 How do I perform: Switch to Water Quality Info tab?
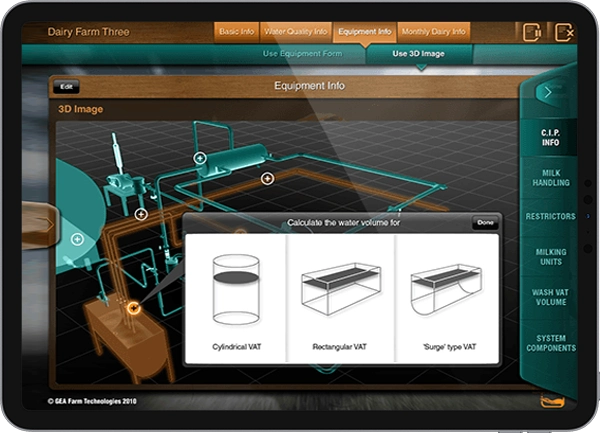coord(295,32)
